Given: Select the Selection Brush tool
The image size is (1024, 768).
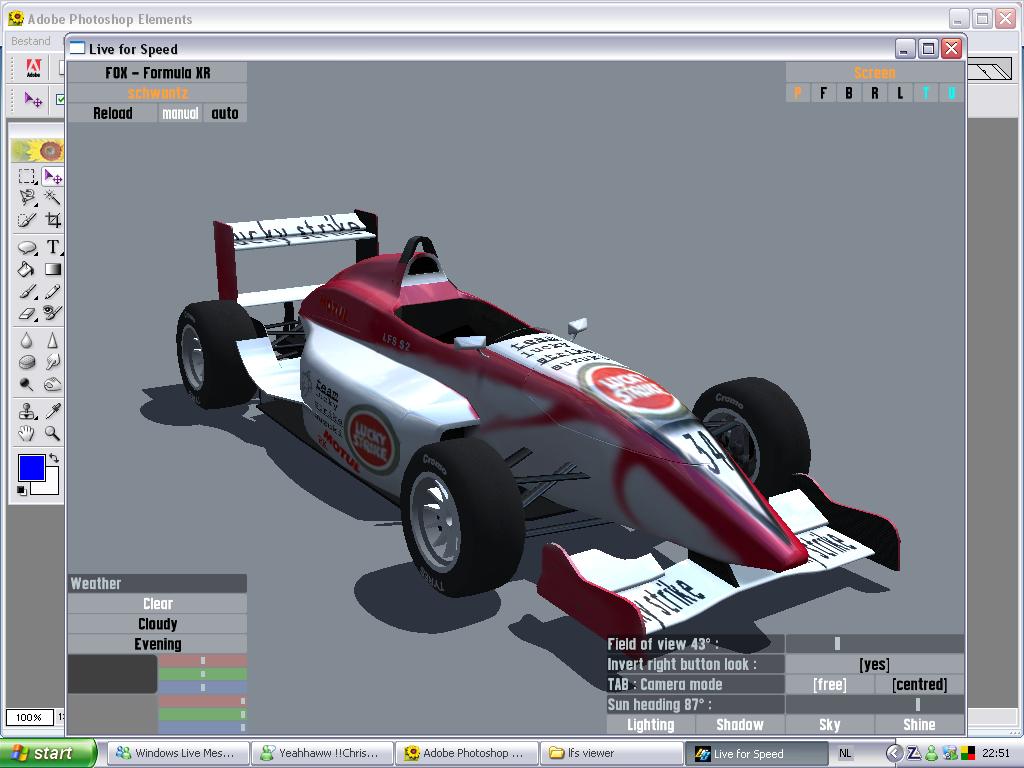Looking at the screenshot, I should pos(27,220).
